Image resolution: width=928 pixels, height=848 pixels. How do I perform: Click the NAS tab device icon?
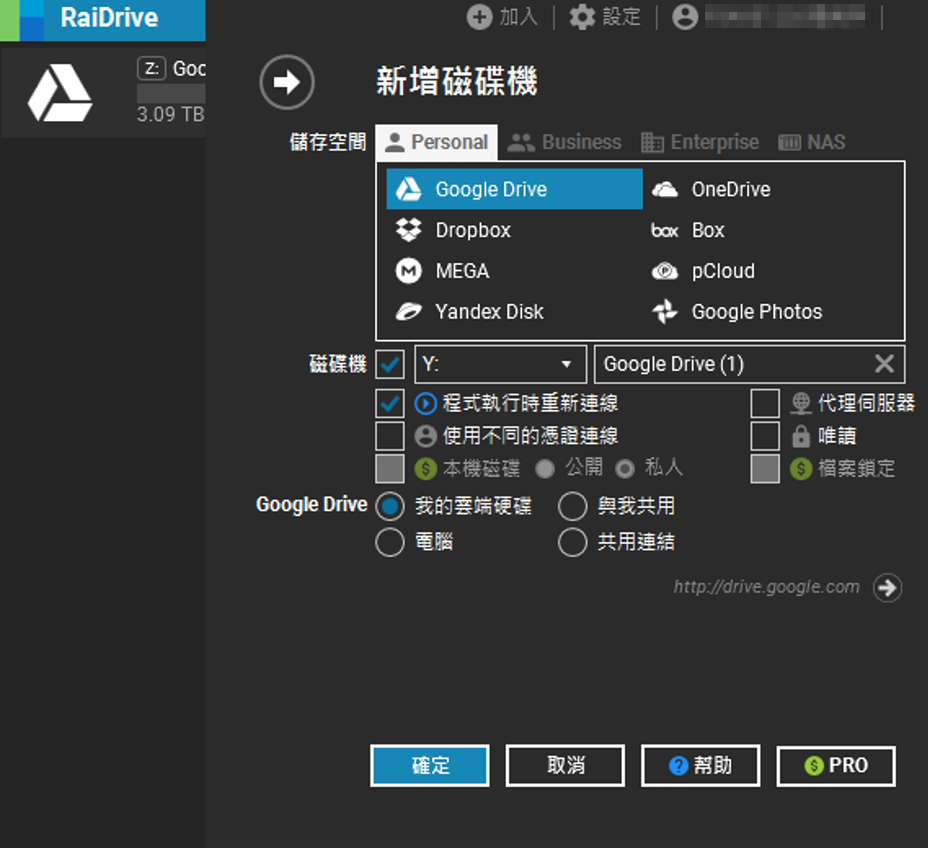click(789, 143)
